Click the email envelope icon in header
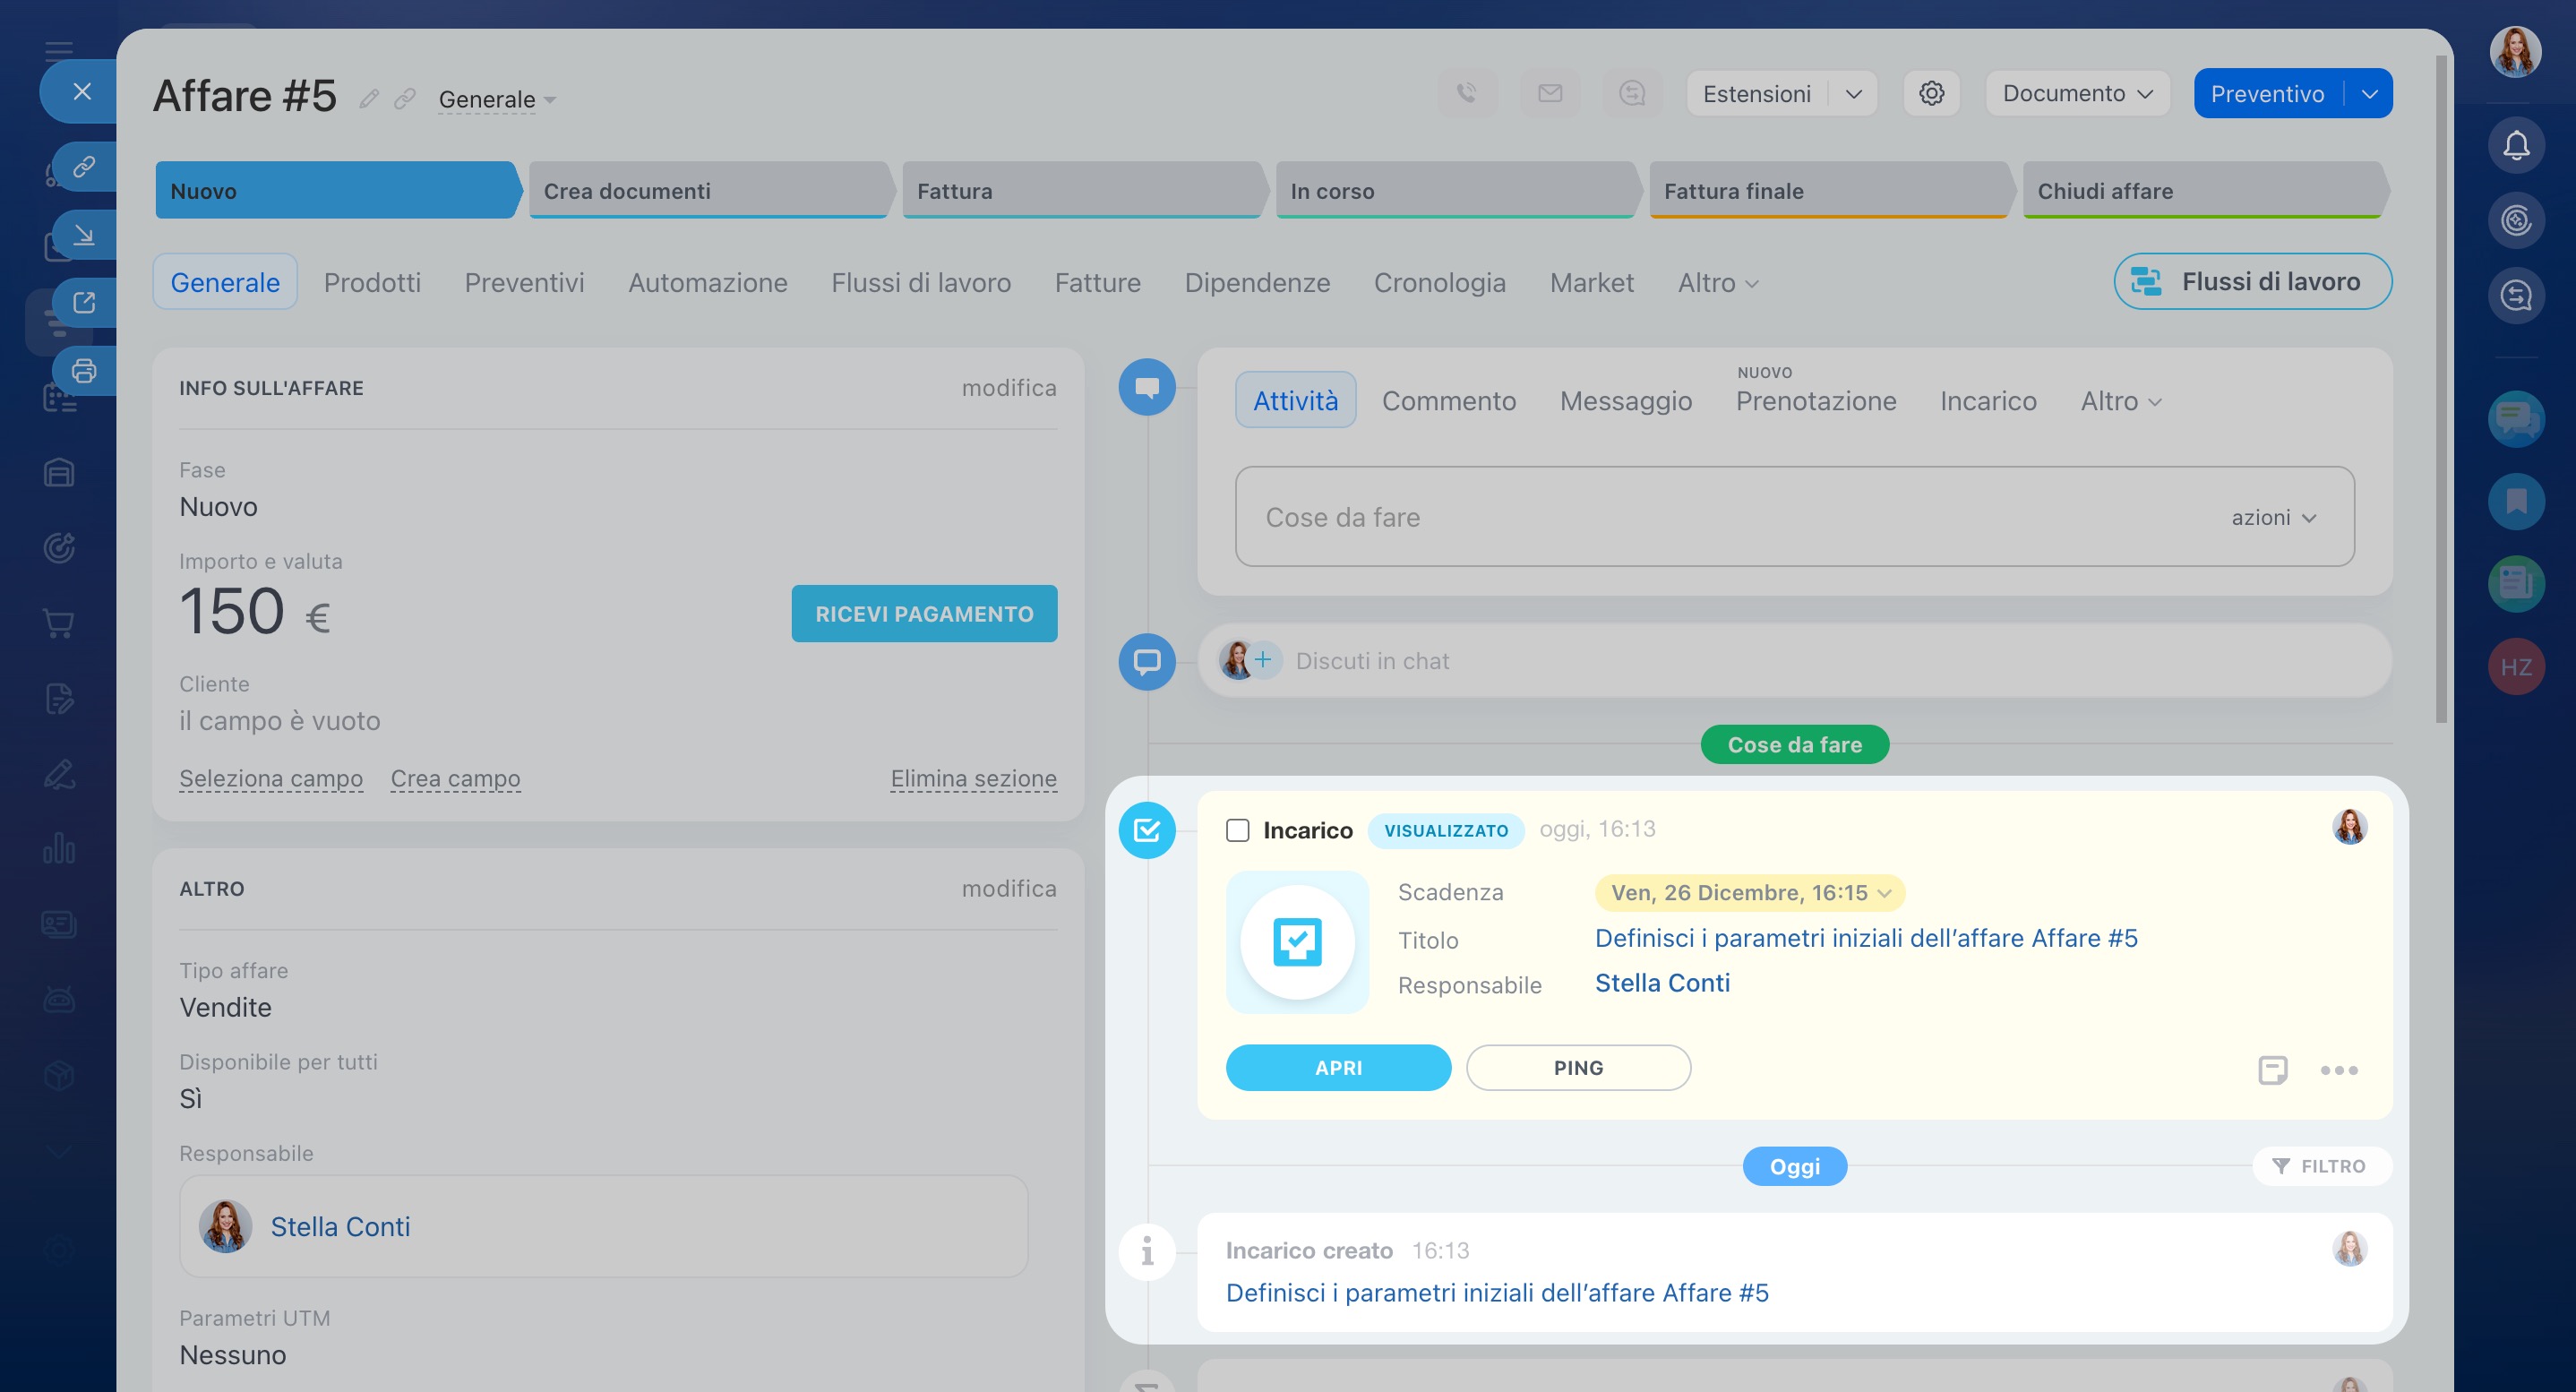The height and width of the screenshot is (1392, 2576). [1549, 94]
